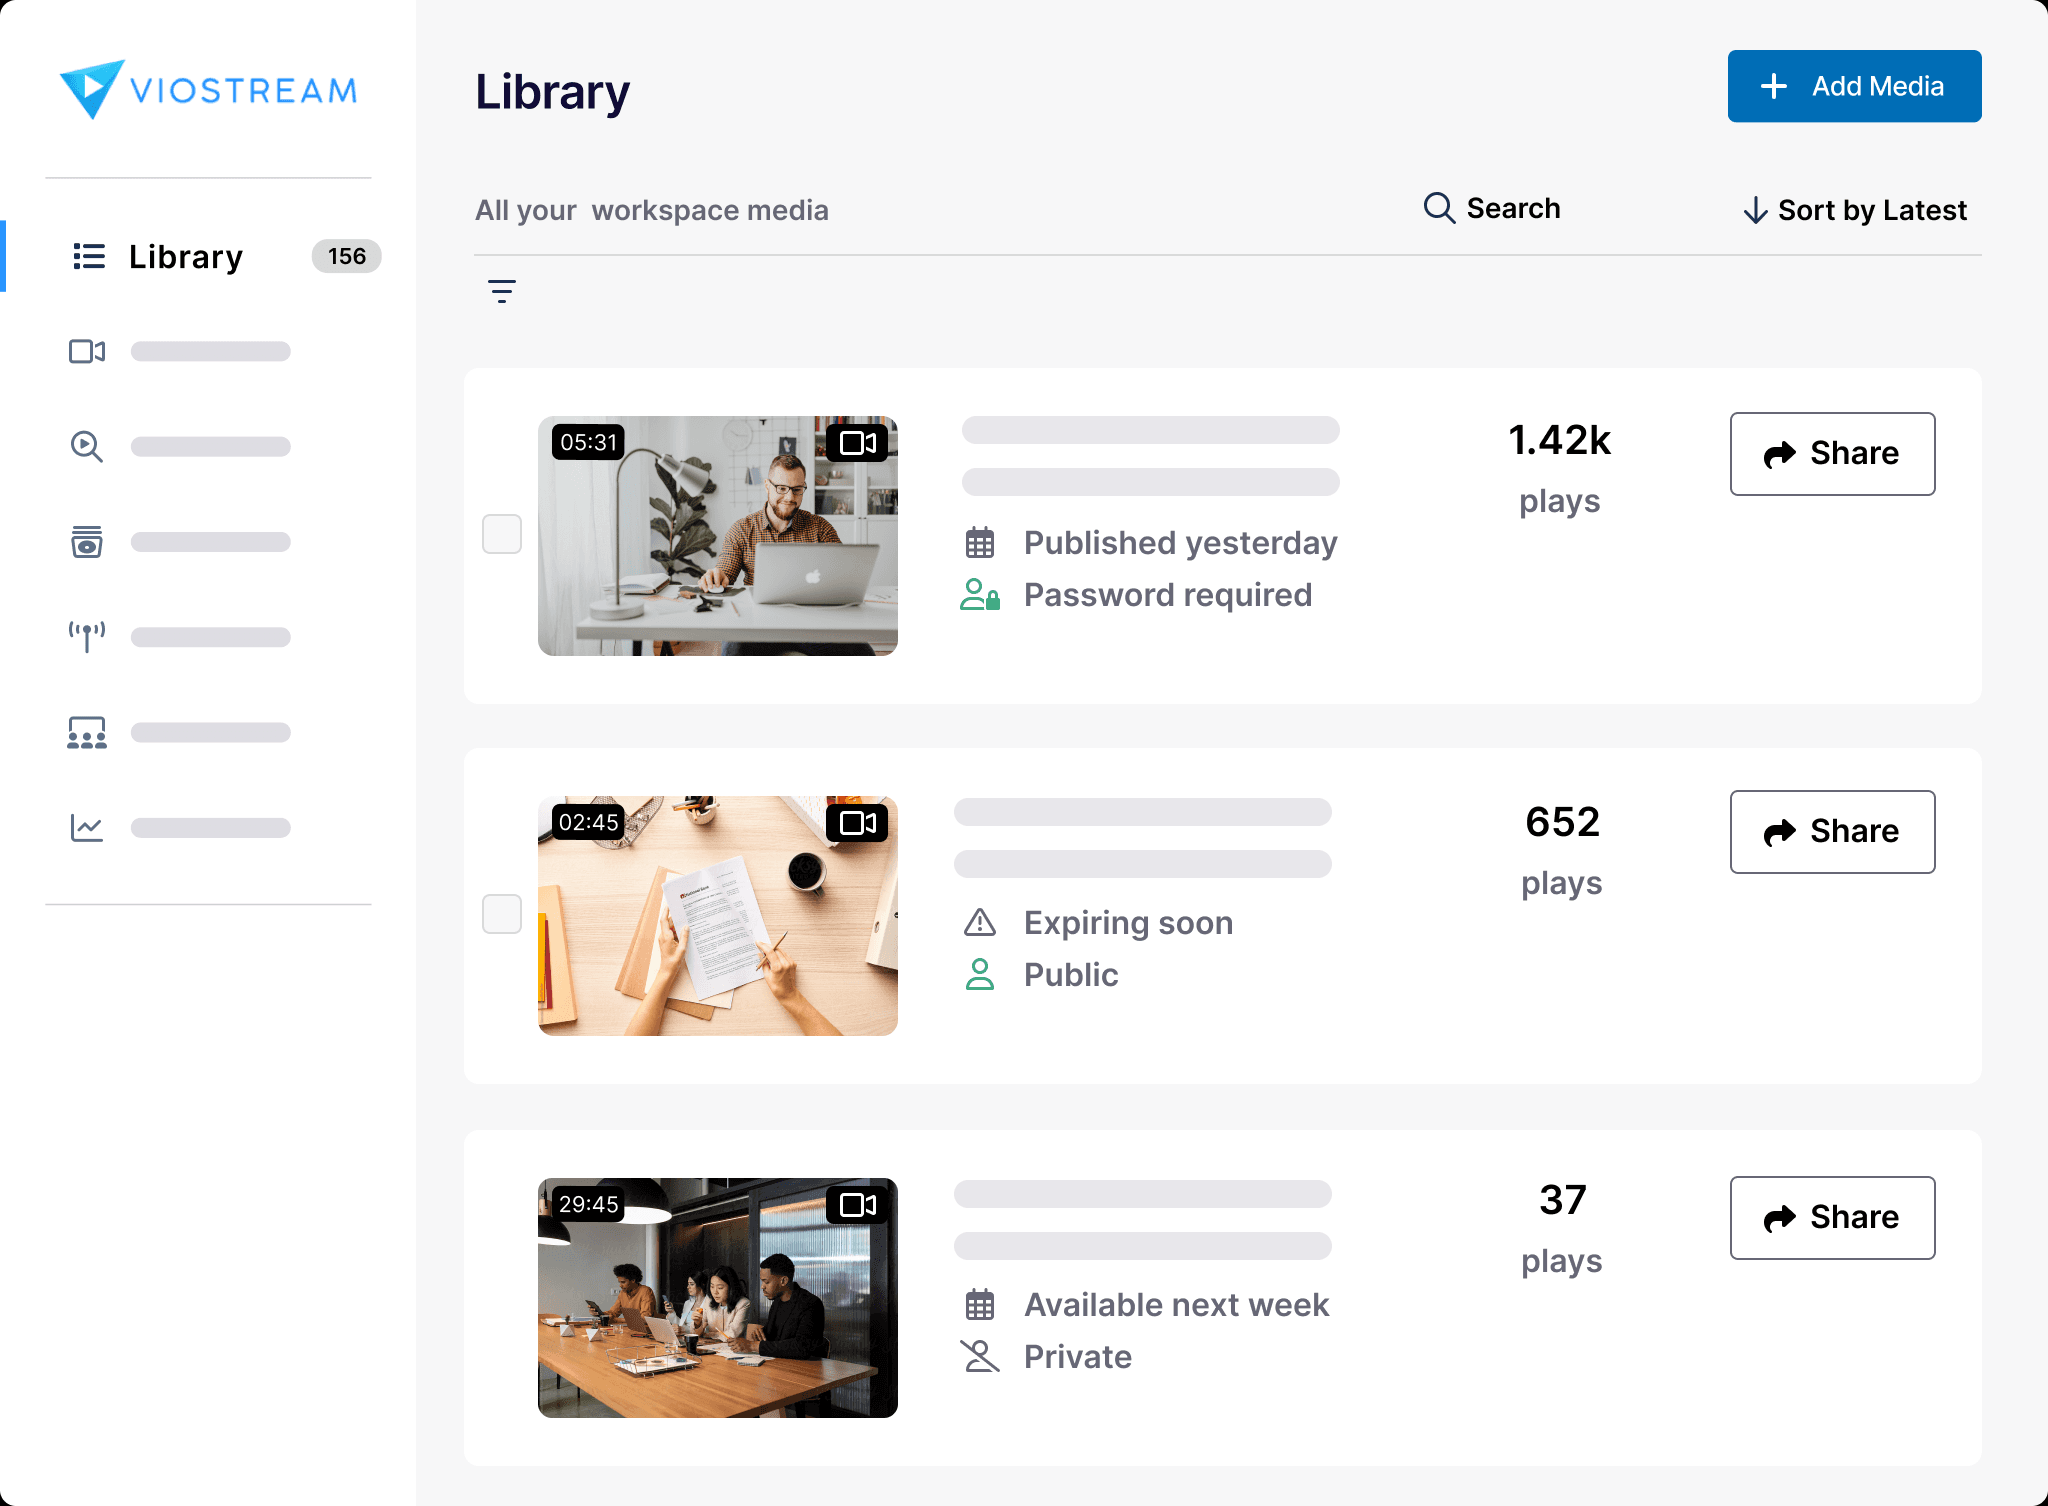Share the video with 37 plays
Viewport: 2048px width, 1506px height.
pos(1832,1218)
